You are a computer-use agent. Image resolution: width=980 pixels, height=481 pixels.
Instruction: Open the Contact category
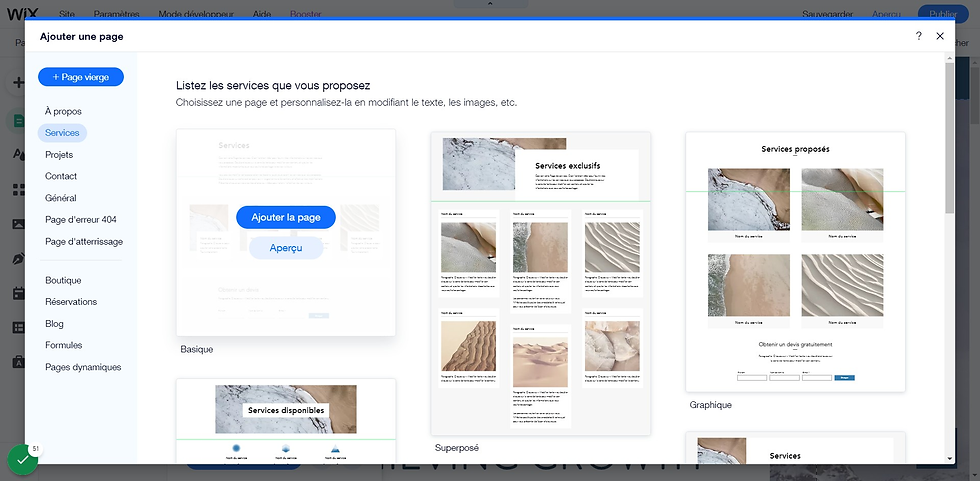tap(61, 176)
